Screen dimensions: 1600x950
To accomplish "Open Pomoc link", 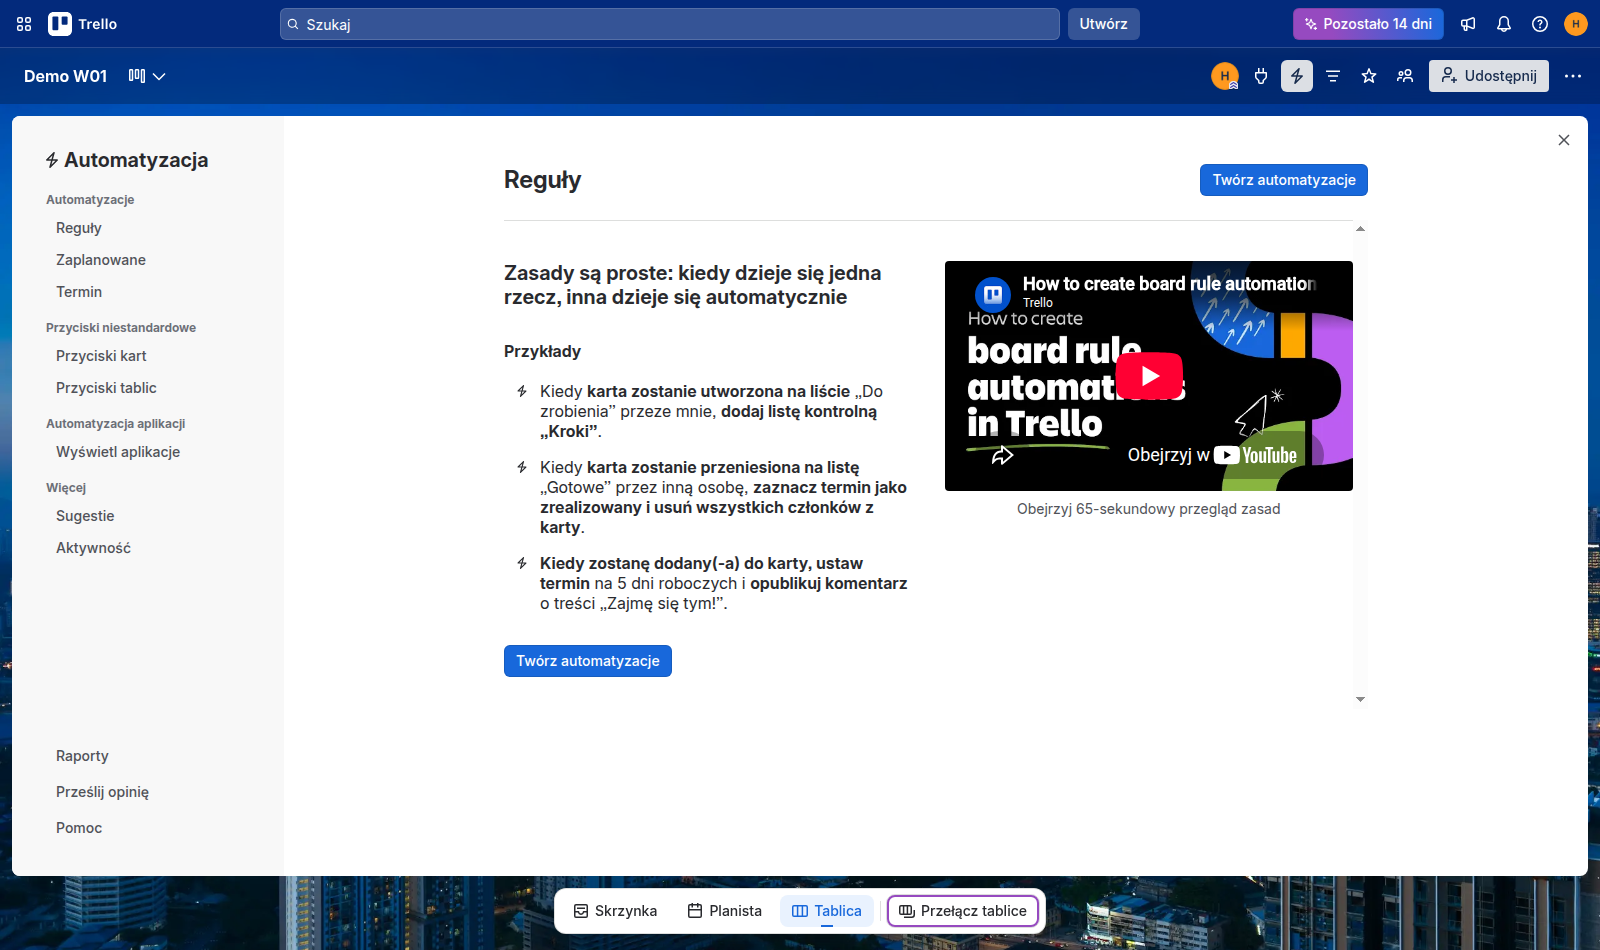I will point(79,828).
